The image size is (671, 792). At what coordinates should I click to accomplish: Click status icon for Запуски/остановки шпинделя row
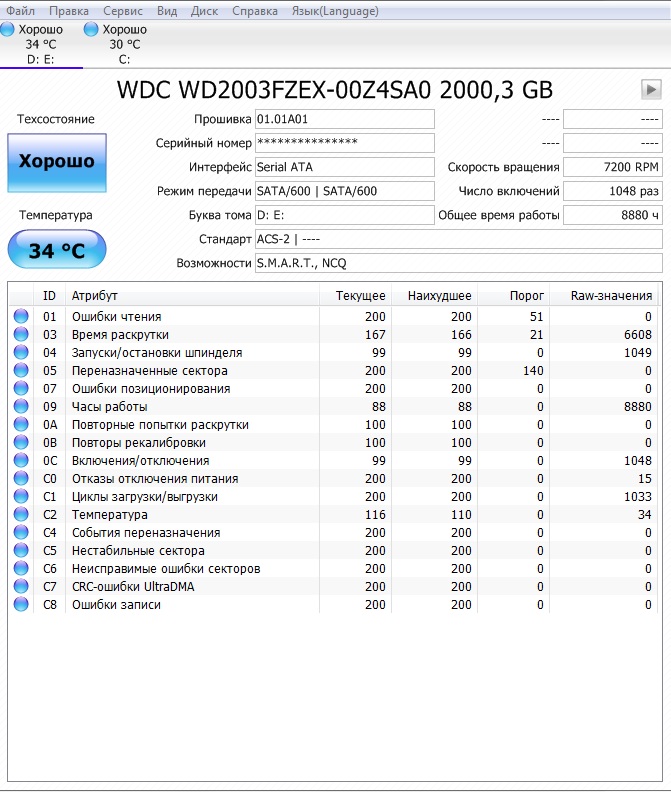[21, 352]
